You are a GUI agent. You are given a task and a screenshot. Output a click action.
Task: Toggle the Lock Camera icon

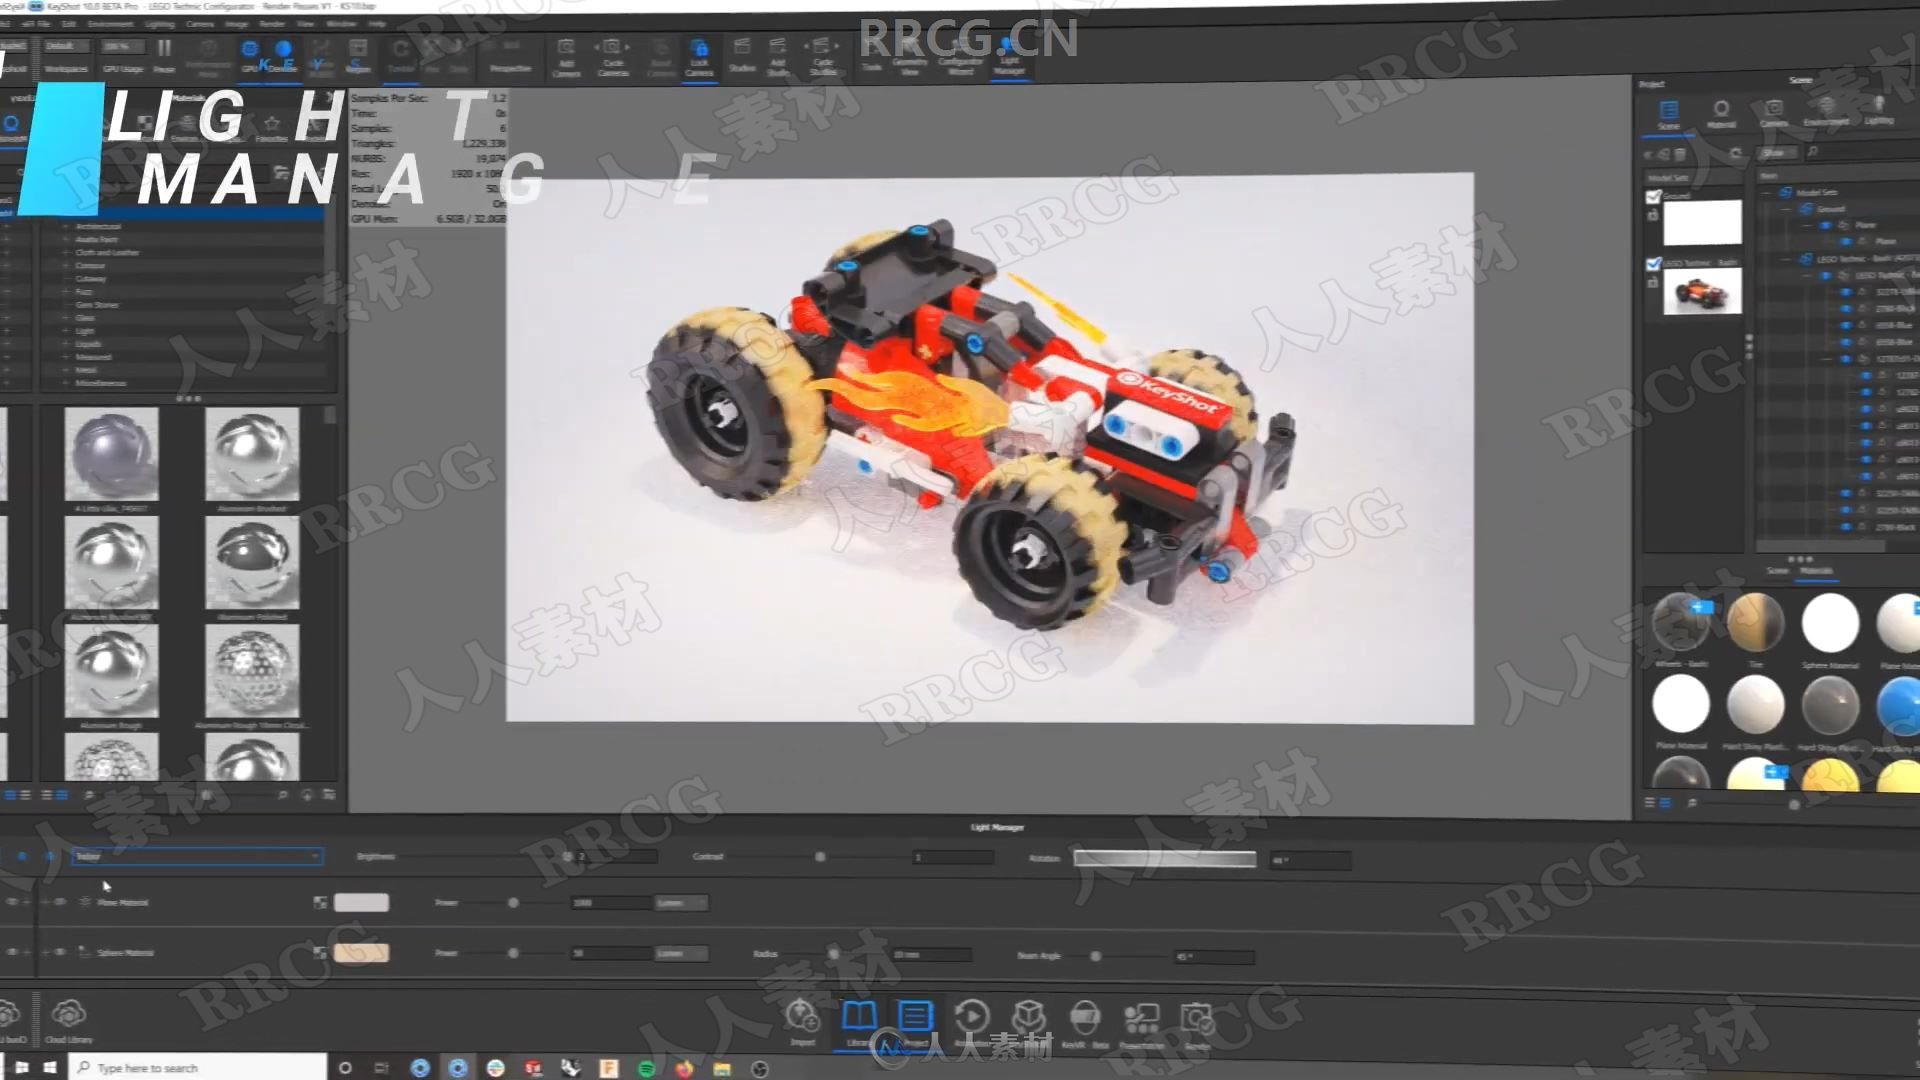coord(699,57)
